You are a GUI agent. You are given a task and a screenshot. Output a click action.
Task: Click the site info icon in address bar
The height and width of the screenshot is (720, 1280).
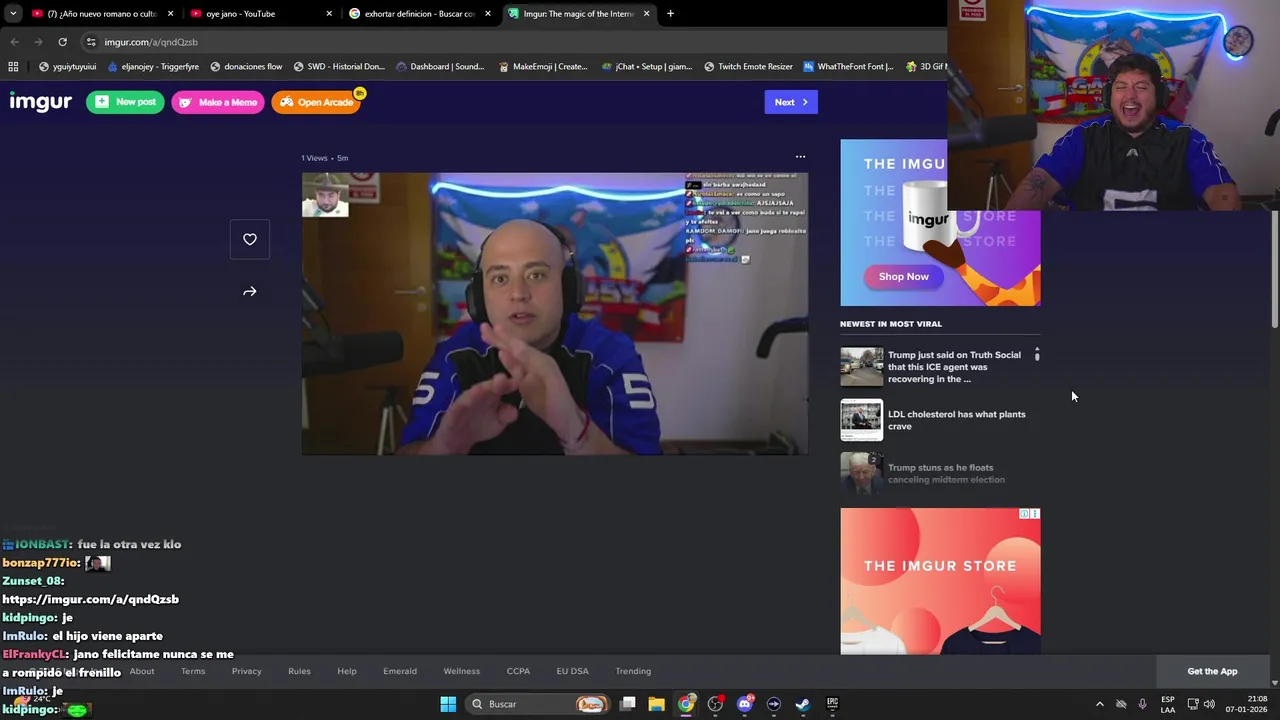click(91, 42)
